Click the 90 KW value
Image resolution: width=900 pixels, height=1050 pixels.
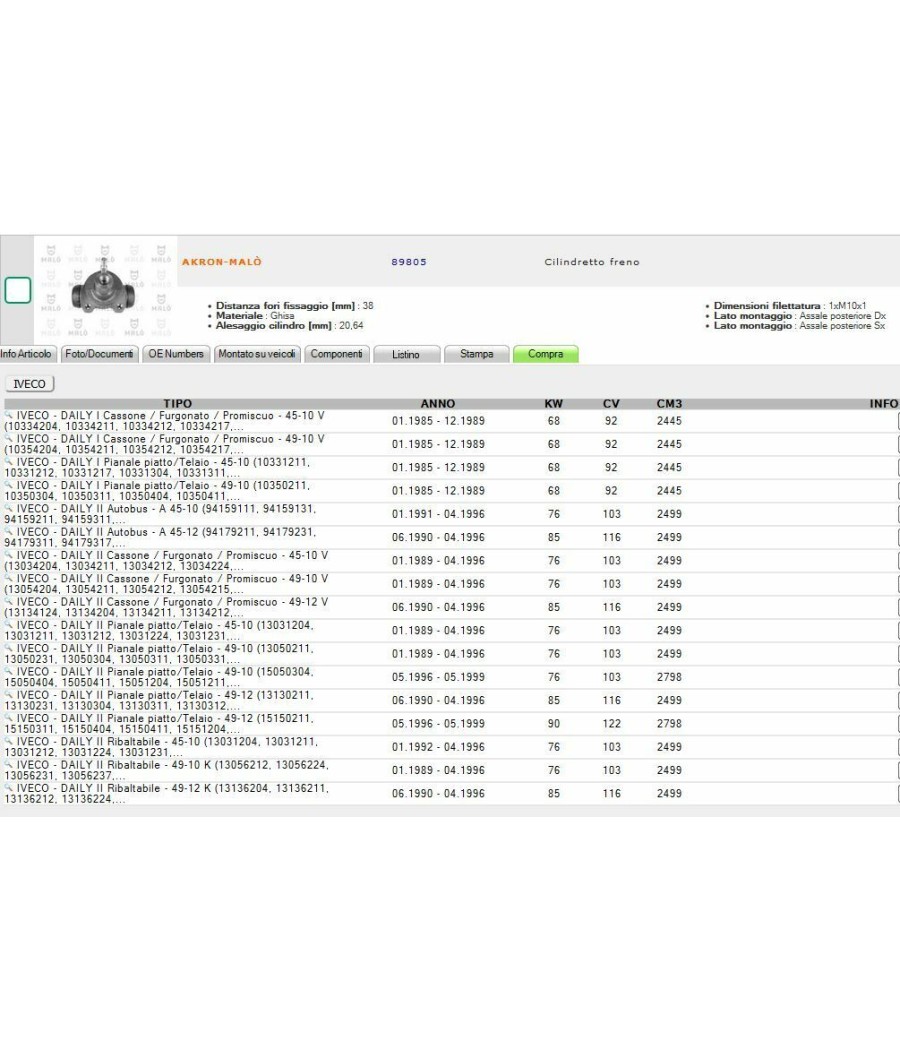tap(554, 724)
